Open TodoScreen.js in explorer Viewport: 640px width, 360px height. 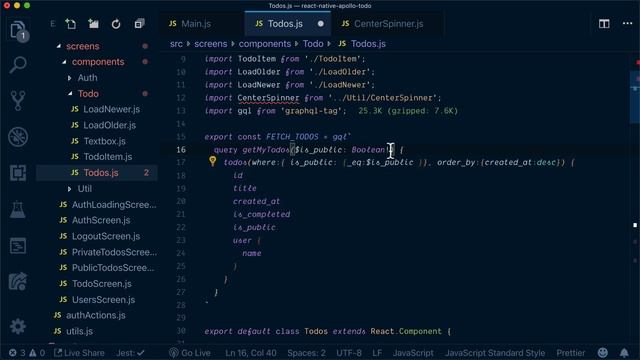102,284
